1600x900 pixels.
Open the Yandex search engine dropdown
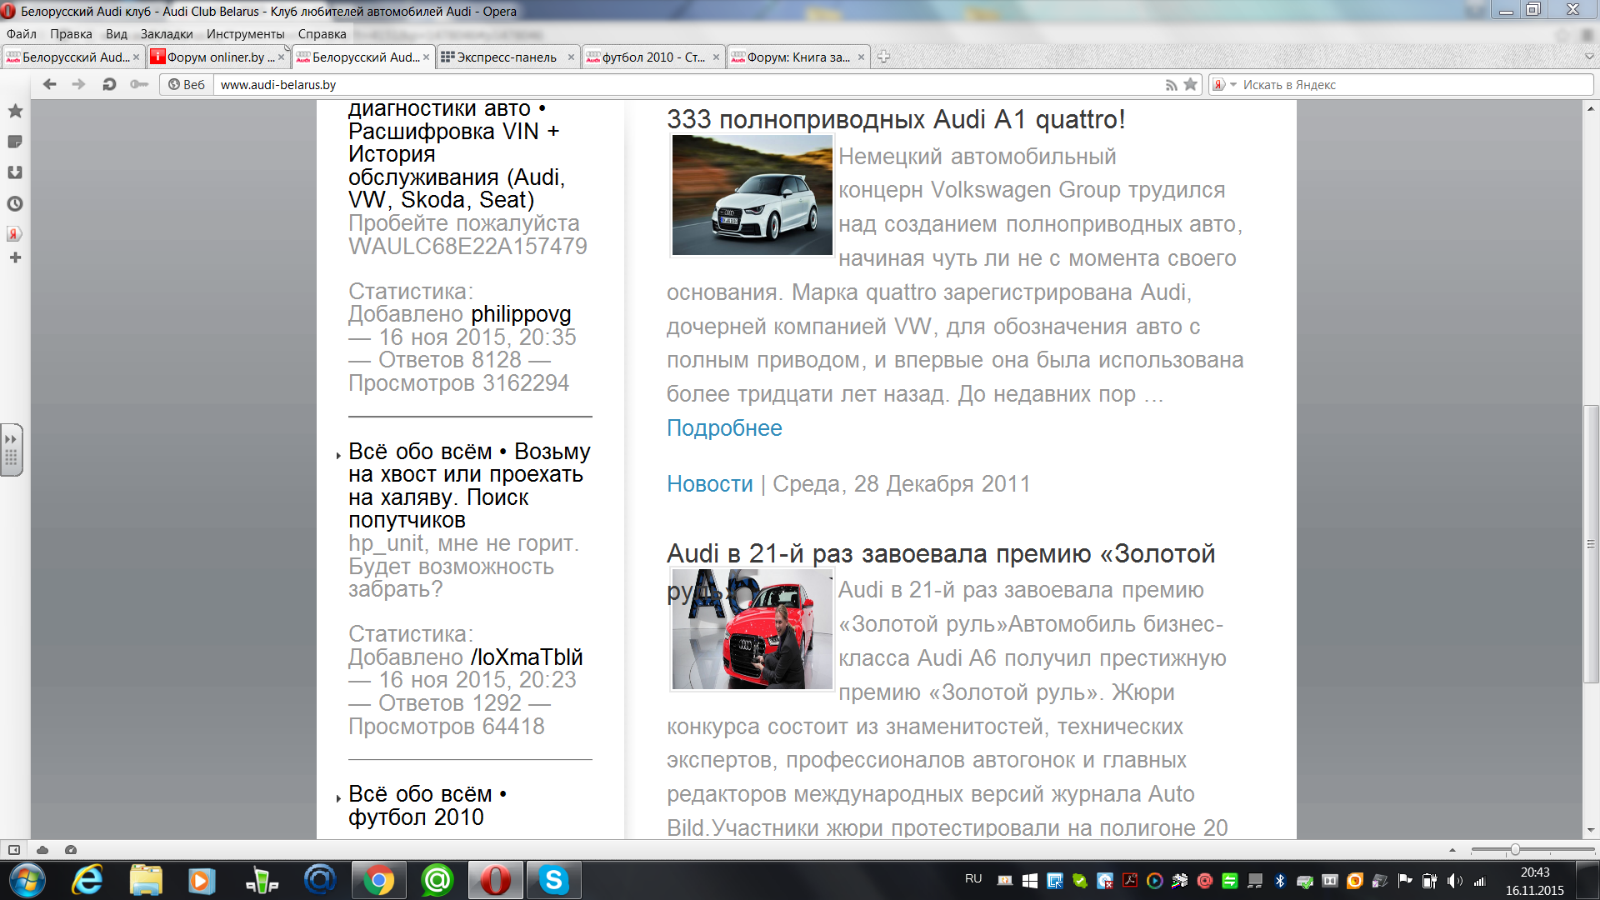click(1225, 85)
